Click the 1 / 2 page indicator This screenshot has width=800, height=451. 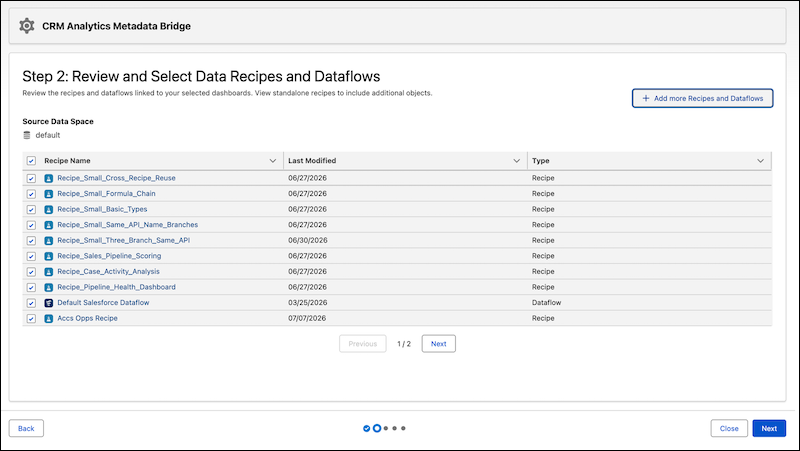coord(404,344)
